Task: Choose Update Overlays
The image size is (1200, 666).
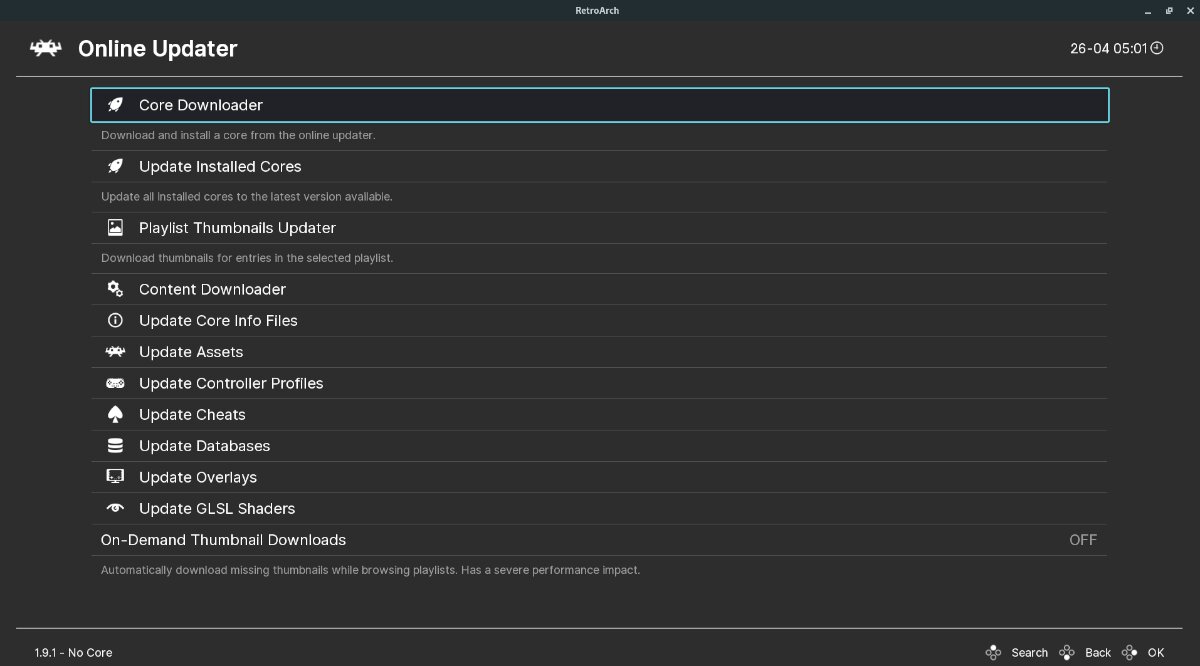Action: 600,477
